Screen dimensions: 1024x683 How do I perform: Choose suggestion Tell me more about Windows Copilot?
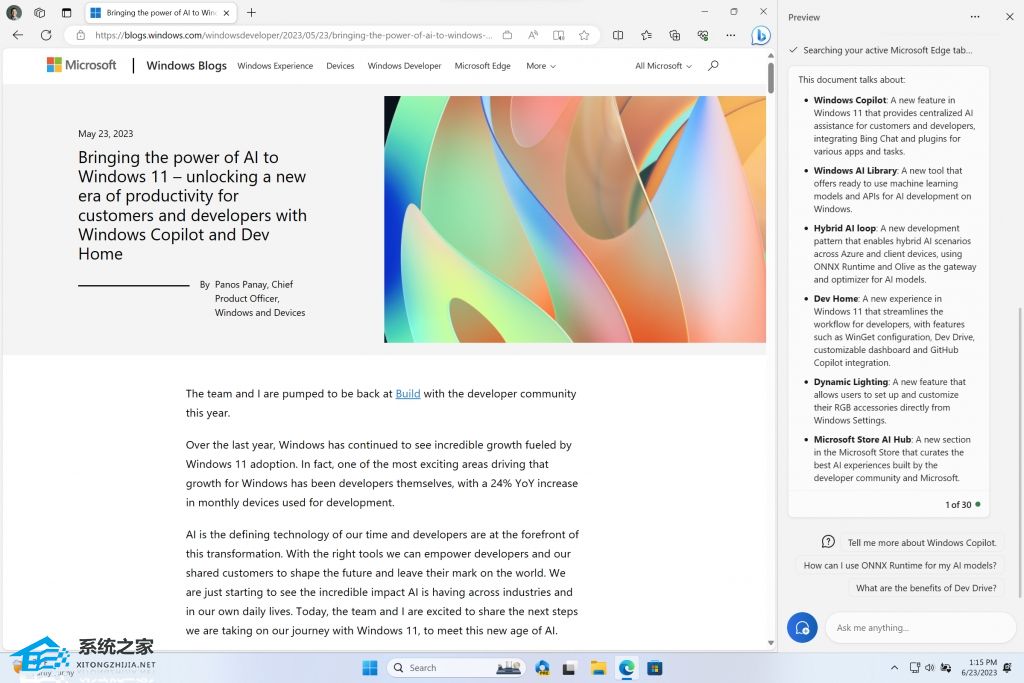[921, 542]
